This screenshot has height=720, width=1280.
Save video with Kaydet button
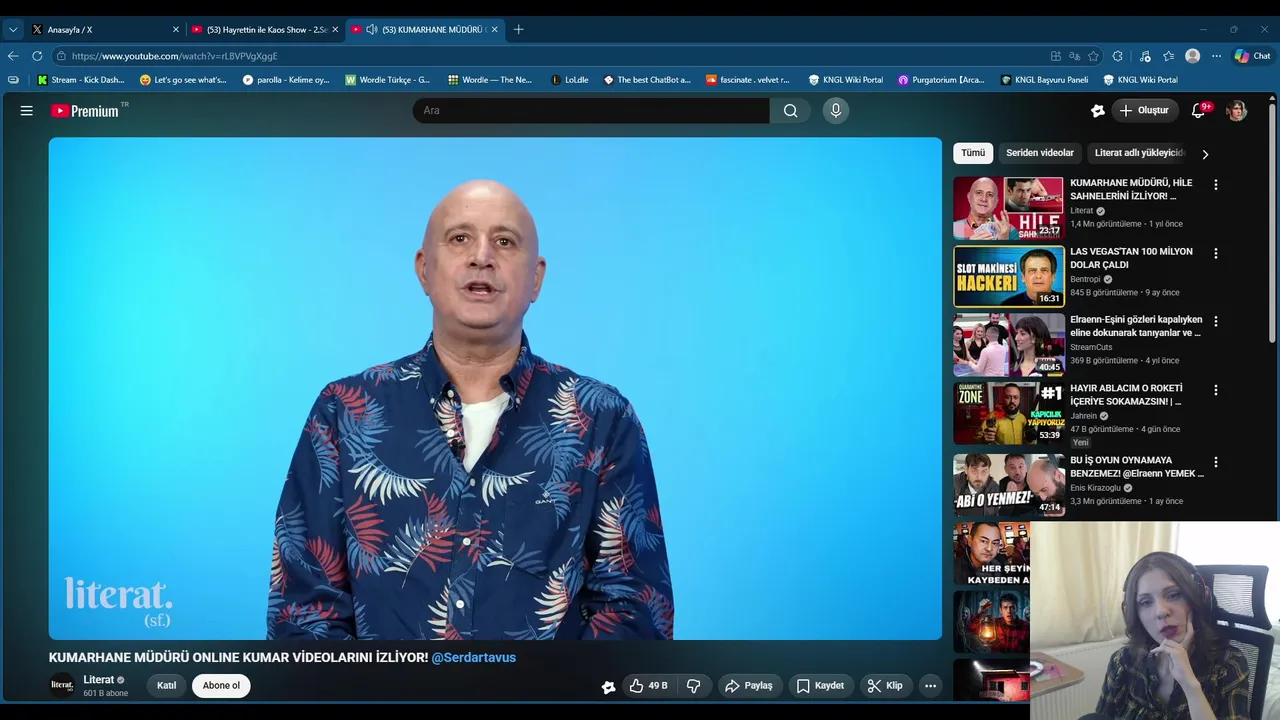820,685
